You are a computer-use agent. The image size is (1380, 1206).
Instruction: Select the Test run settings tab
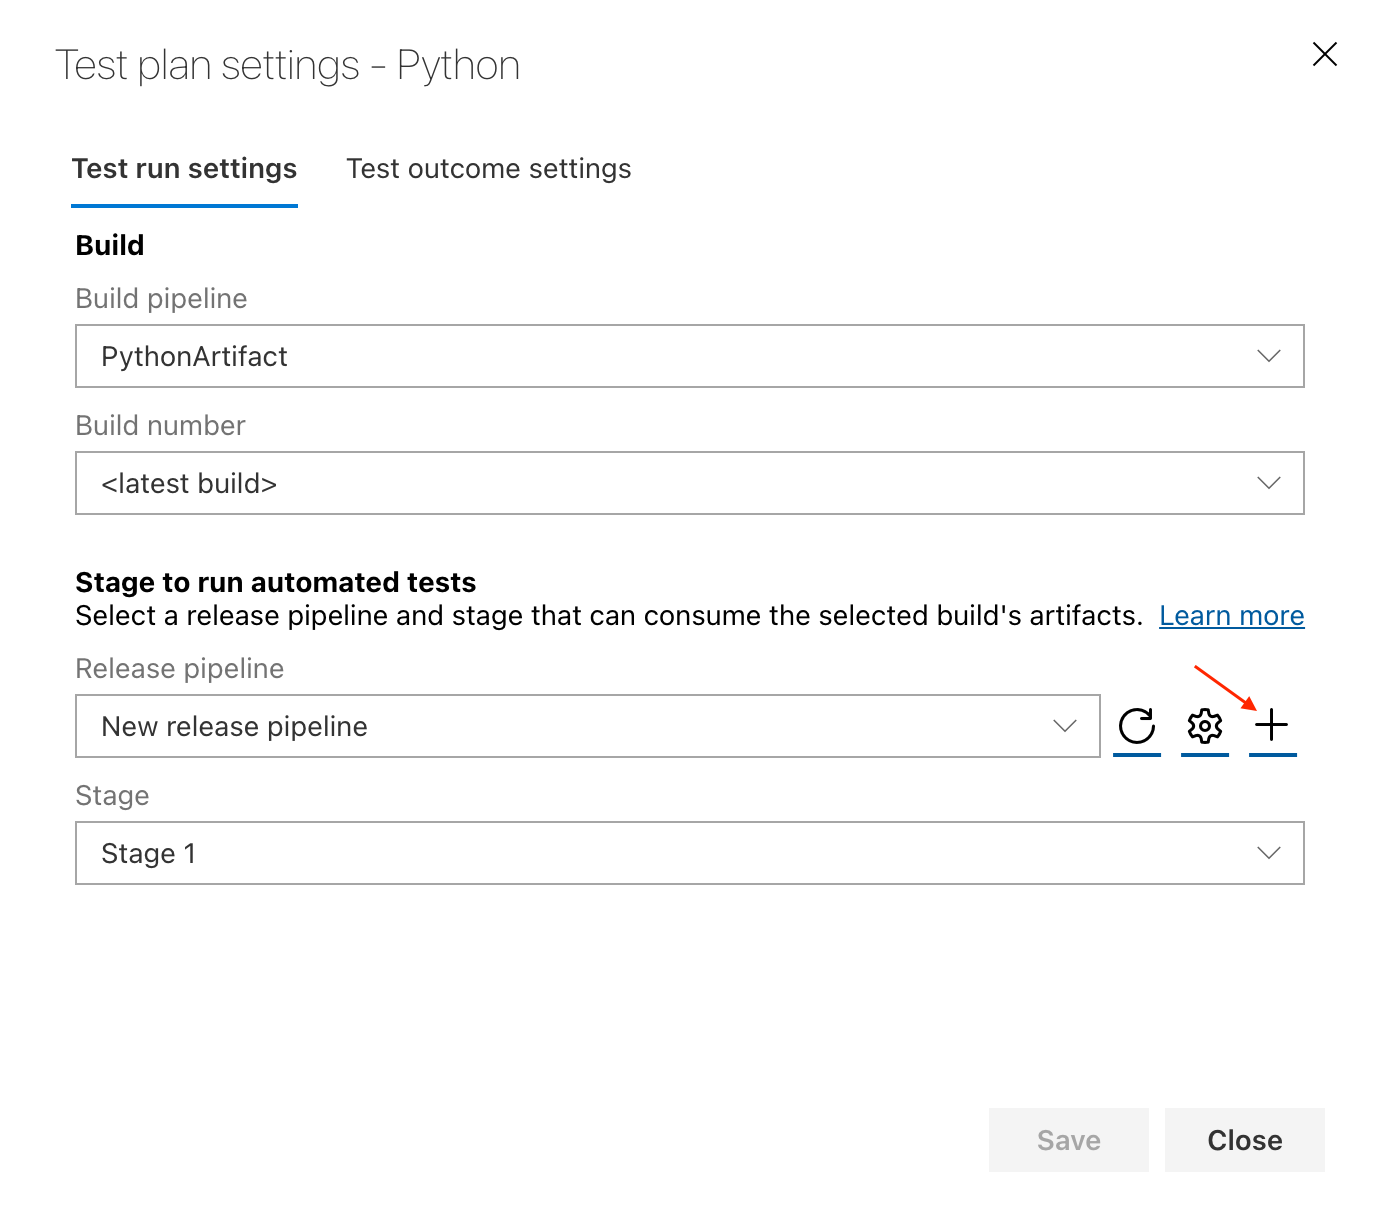pyautogui.click(x=184, y=168)
